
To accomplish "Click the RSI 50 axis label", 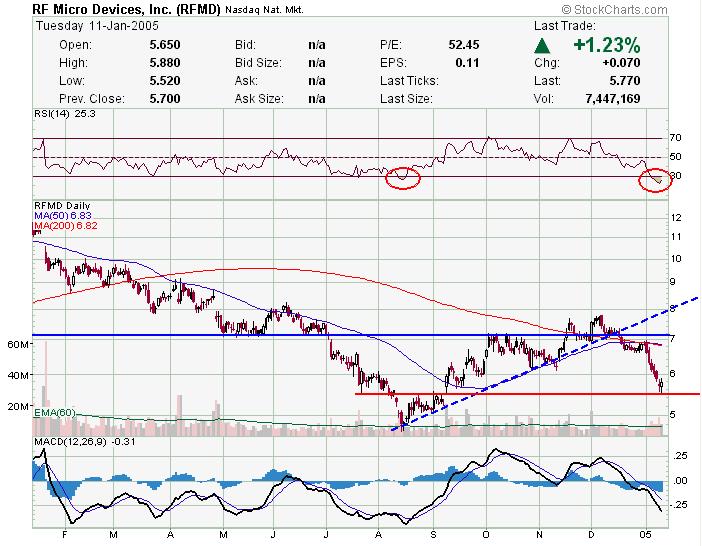I will [x=676, y=157].
